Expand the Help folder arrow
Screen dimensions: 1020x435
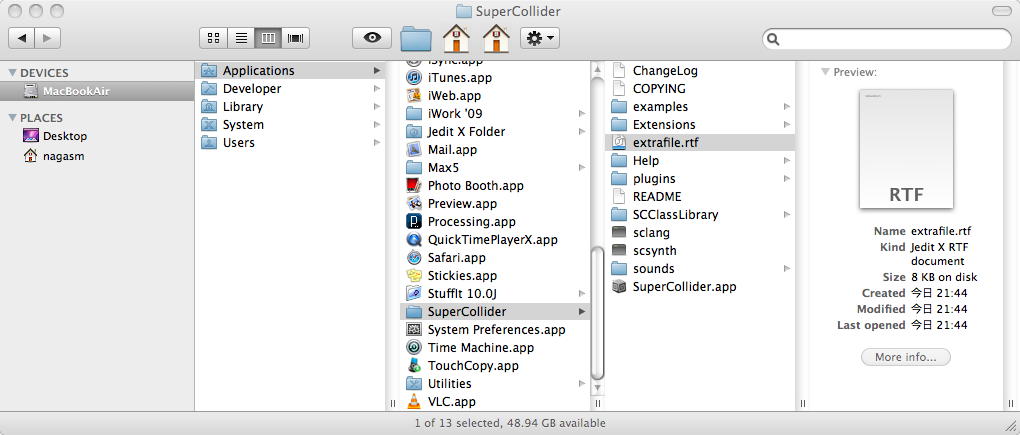[786, 161]
